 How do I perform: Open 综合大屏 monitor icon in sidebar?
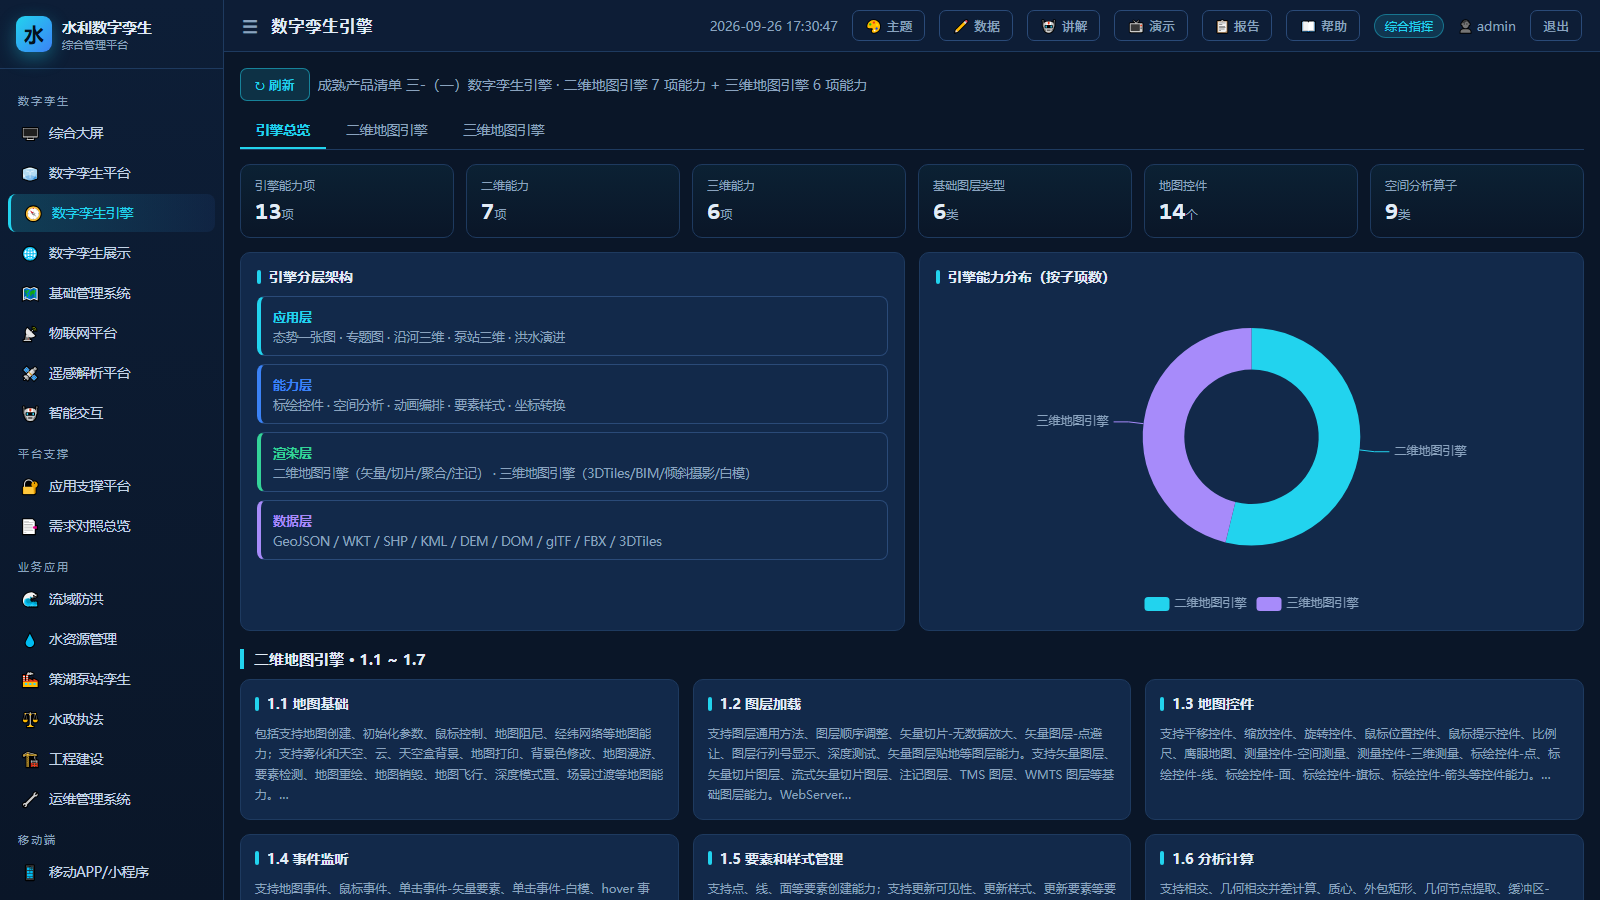point(30,134)
